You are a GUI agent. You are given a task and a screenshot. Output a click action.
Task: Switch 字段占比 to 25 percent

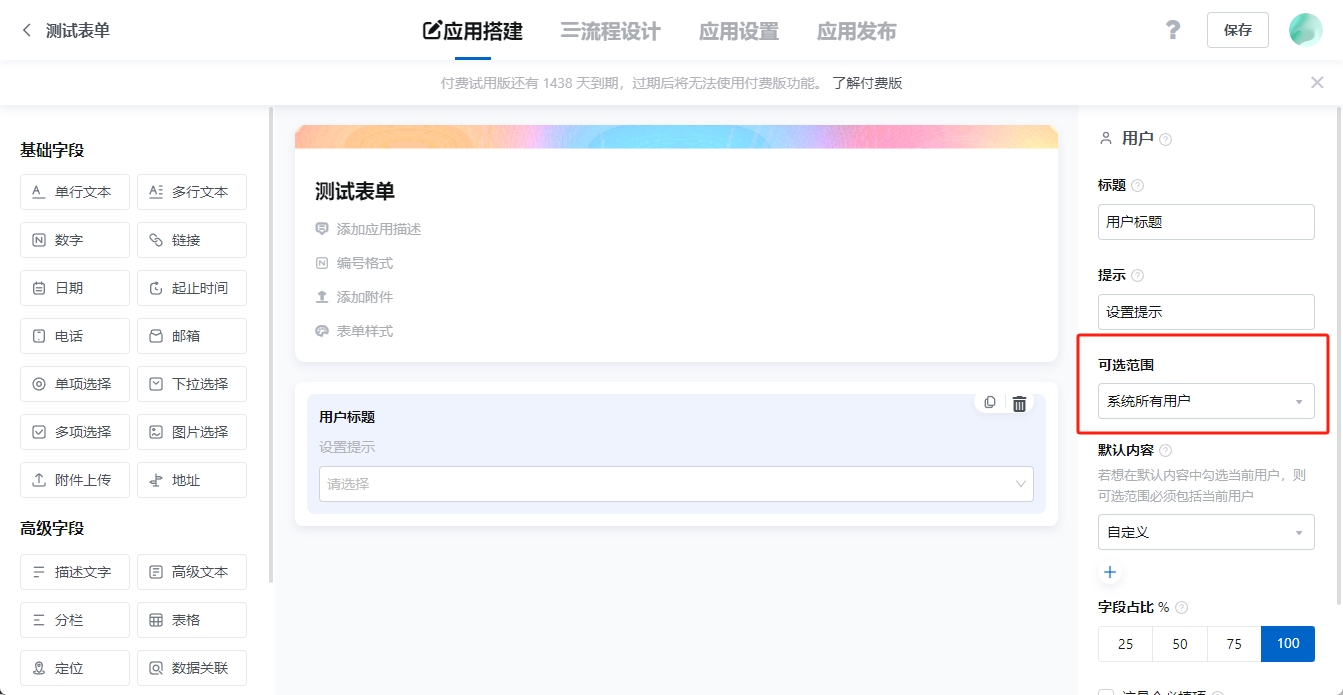1124,643
